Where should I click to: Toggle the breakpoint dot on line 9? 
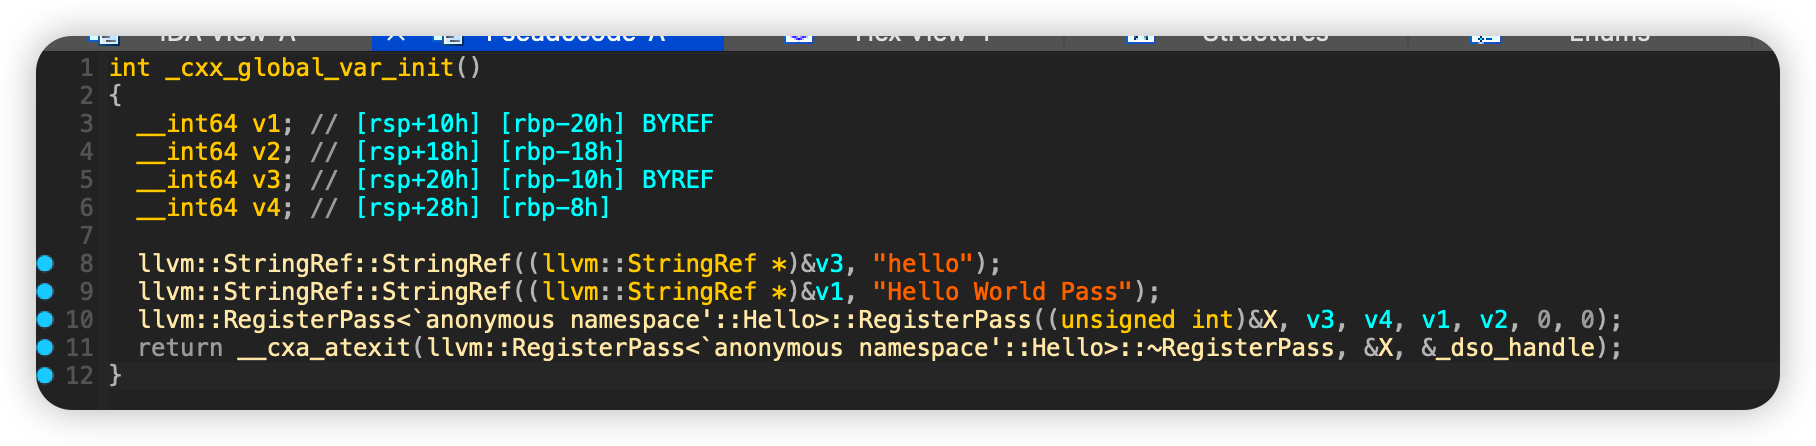pos(45,292)
